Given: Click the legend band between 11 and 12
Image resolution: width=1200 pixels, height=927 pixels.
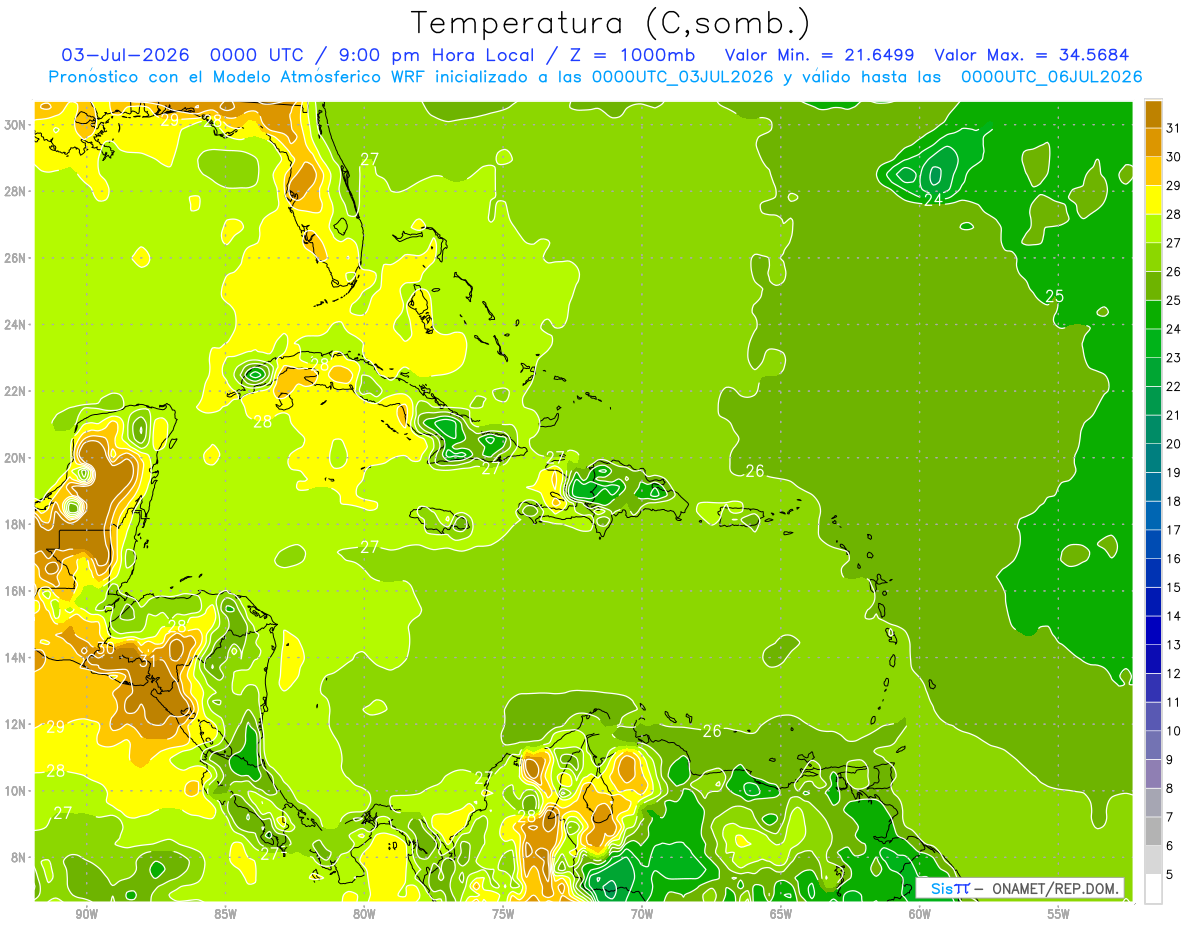Looking at the screenshot, I should 1153,688.
